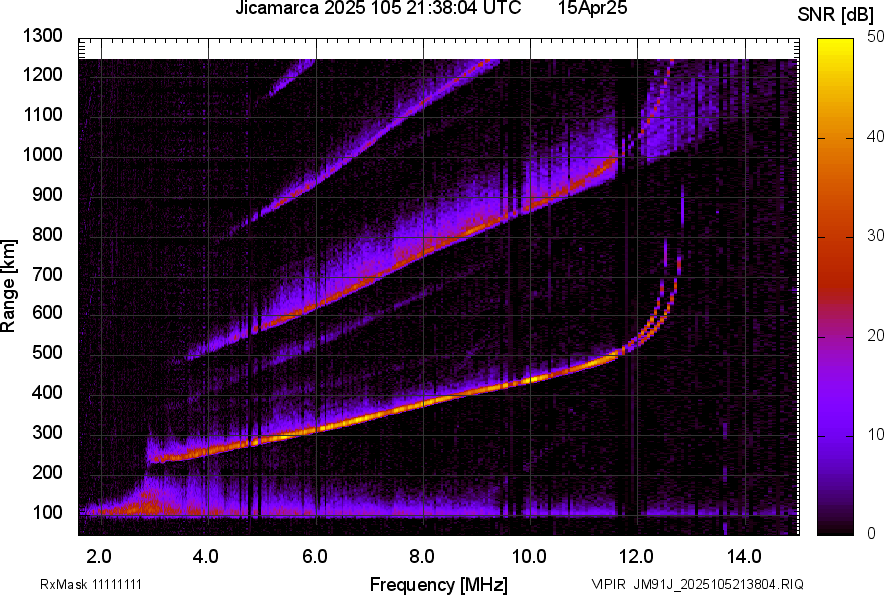The width and height of the screenshot is (884, 595).
Task: Click the Frequency [MHz] axis label
Action: [439, 584]
